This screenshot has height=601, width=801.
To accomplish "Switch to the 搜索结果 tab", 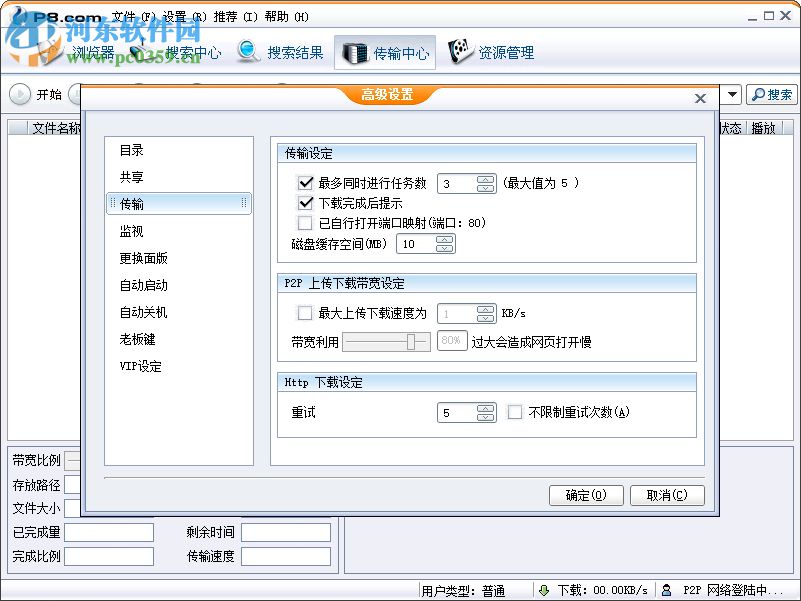I will pos(280,52).
